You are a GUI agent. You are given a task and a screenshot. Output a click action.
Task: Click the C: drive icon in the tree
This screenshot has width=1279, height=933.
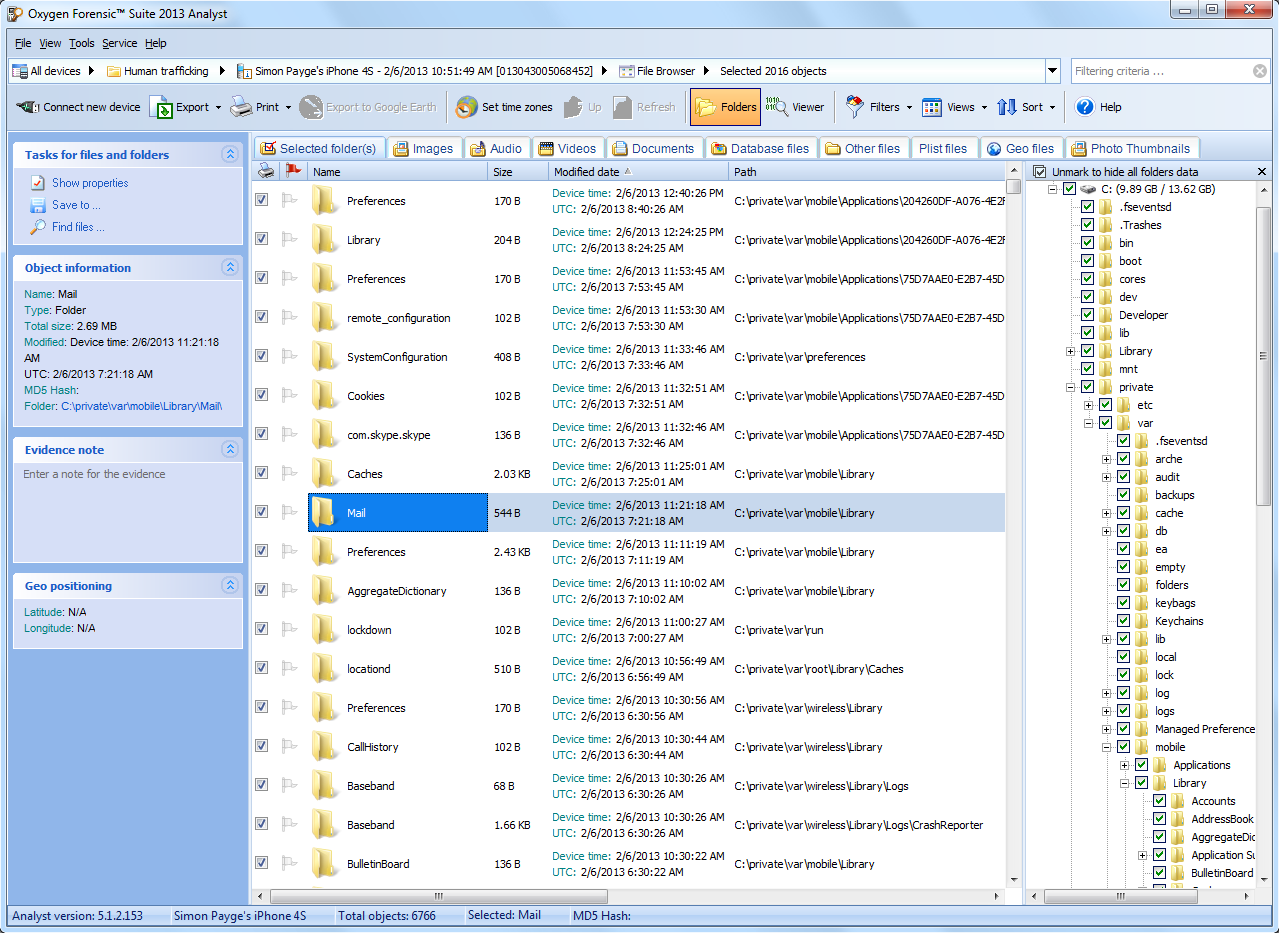pos(1088,189)
